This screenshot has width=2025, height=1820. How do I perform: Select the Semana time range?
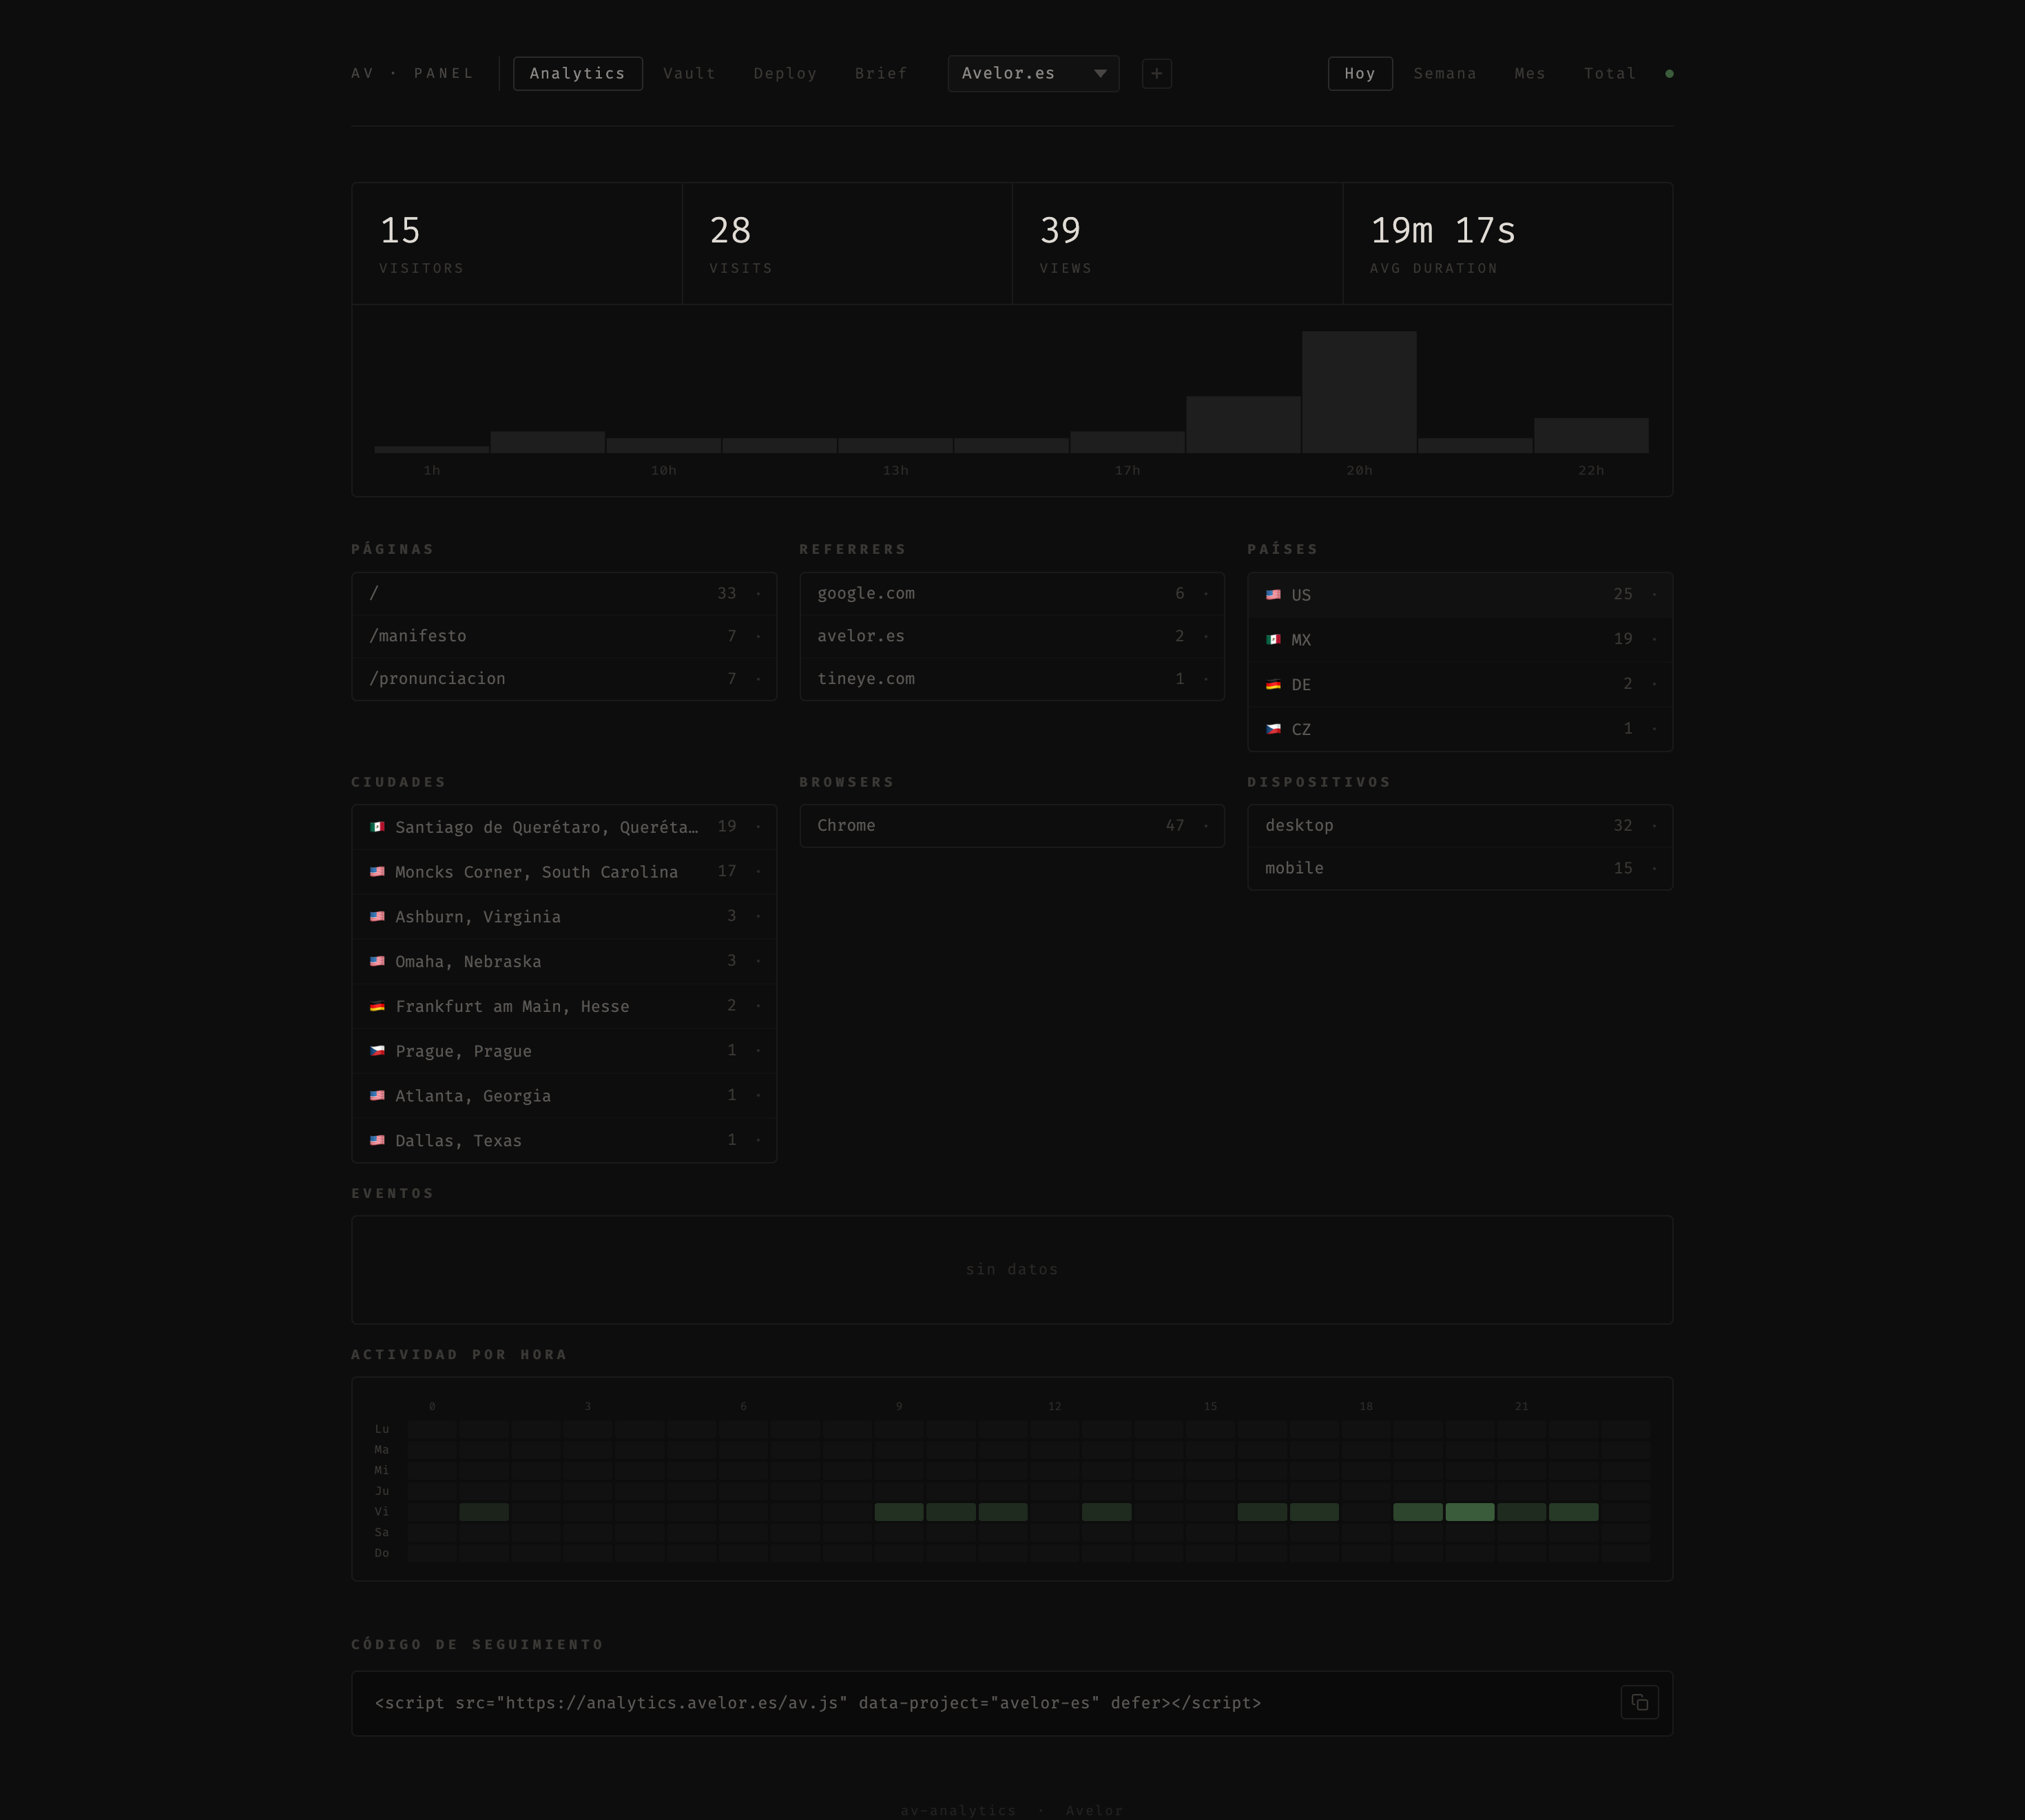point(1445,73)
